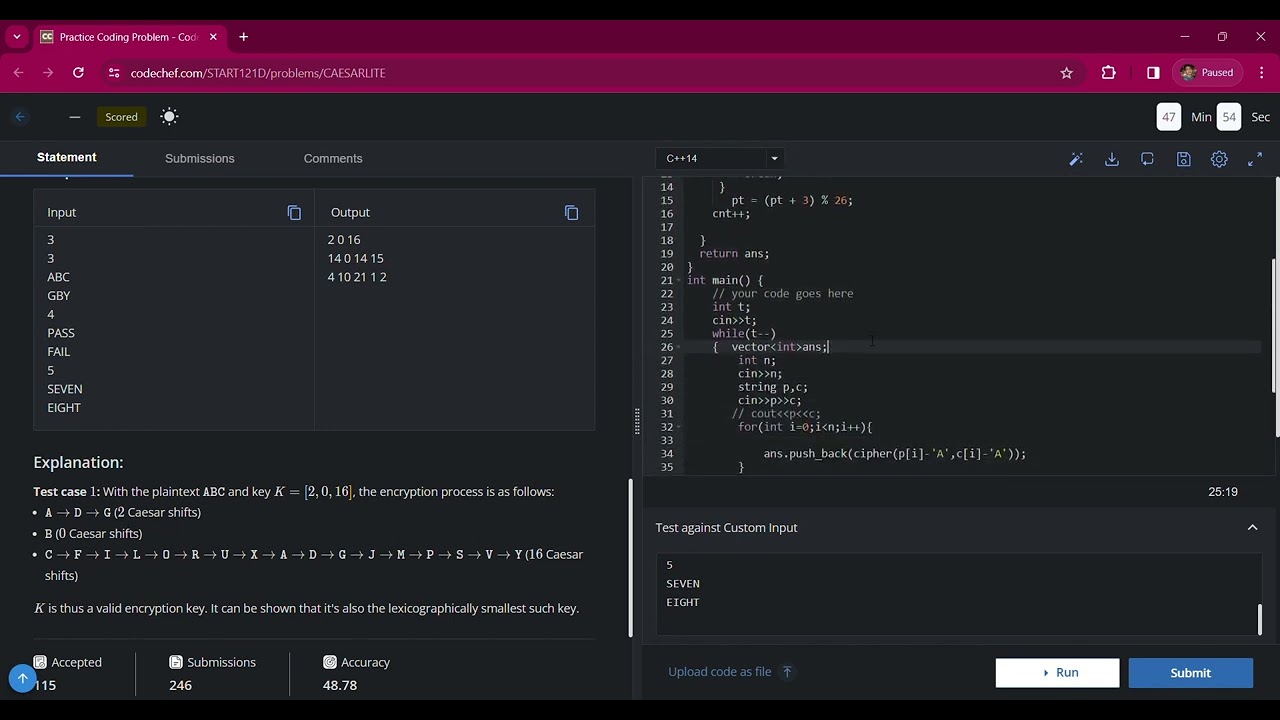This screenshot has width=1280, height=720.
Task: Expand the editor to fullscreen
Action: click(1255, 159)
